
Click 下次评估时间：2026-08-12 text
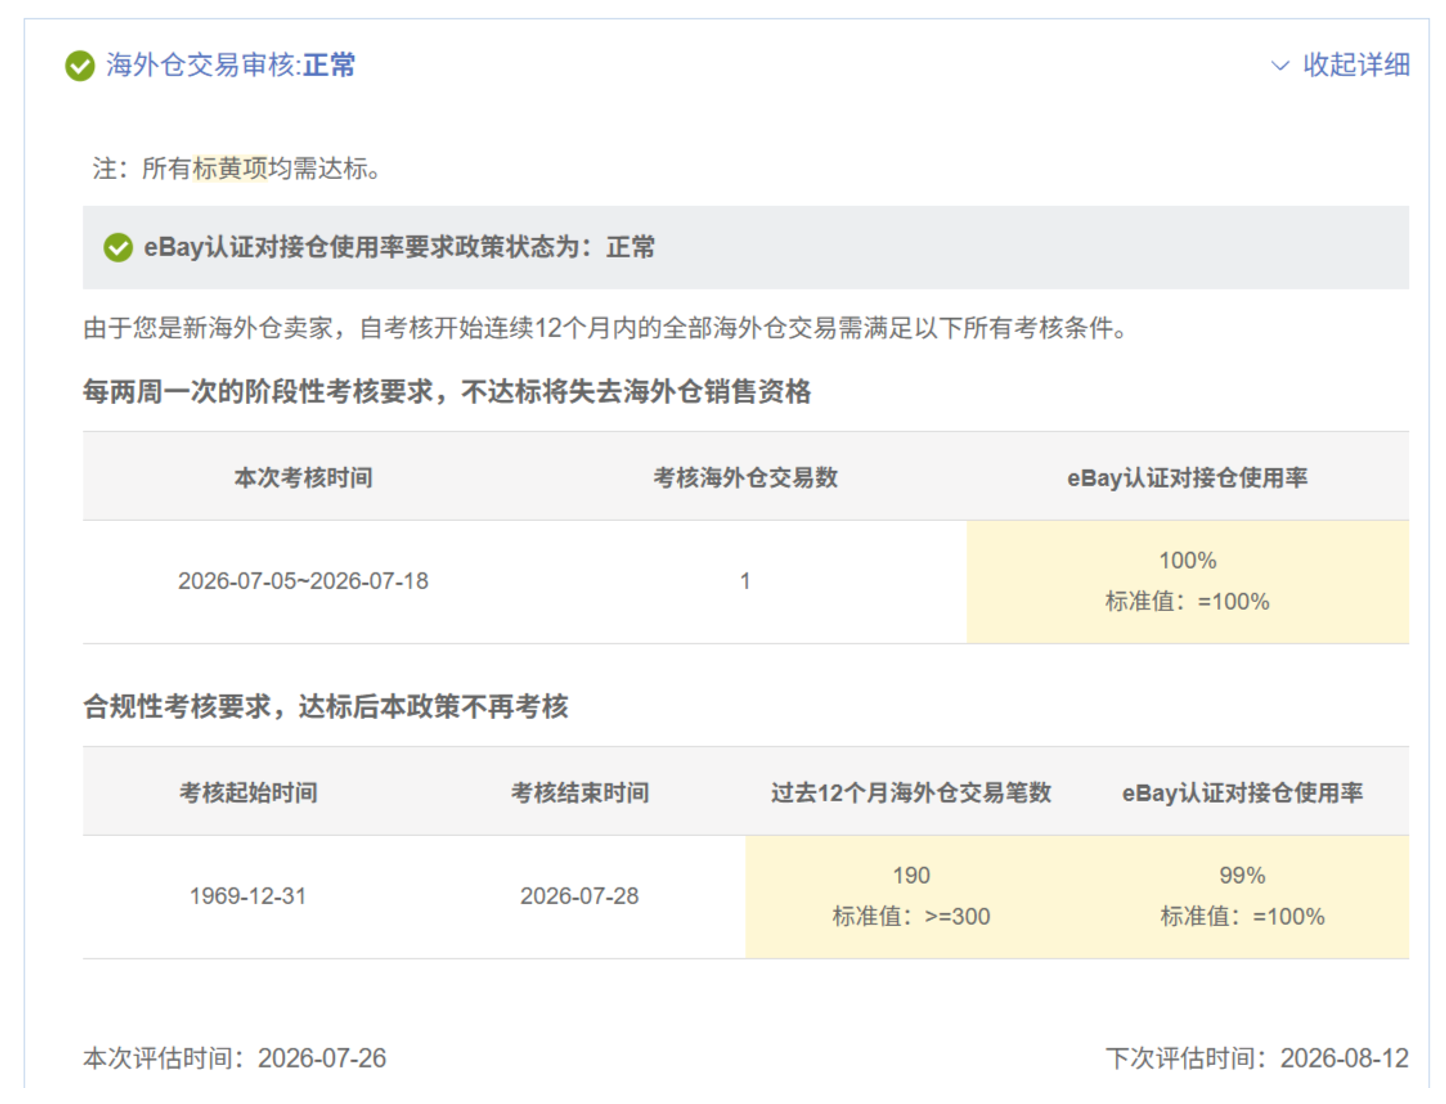(x=1257, y=1058)
